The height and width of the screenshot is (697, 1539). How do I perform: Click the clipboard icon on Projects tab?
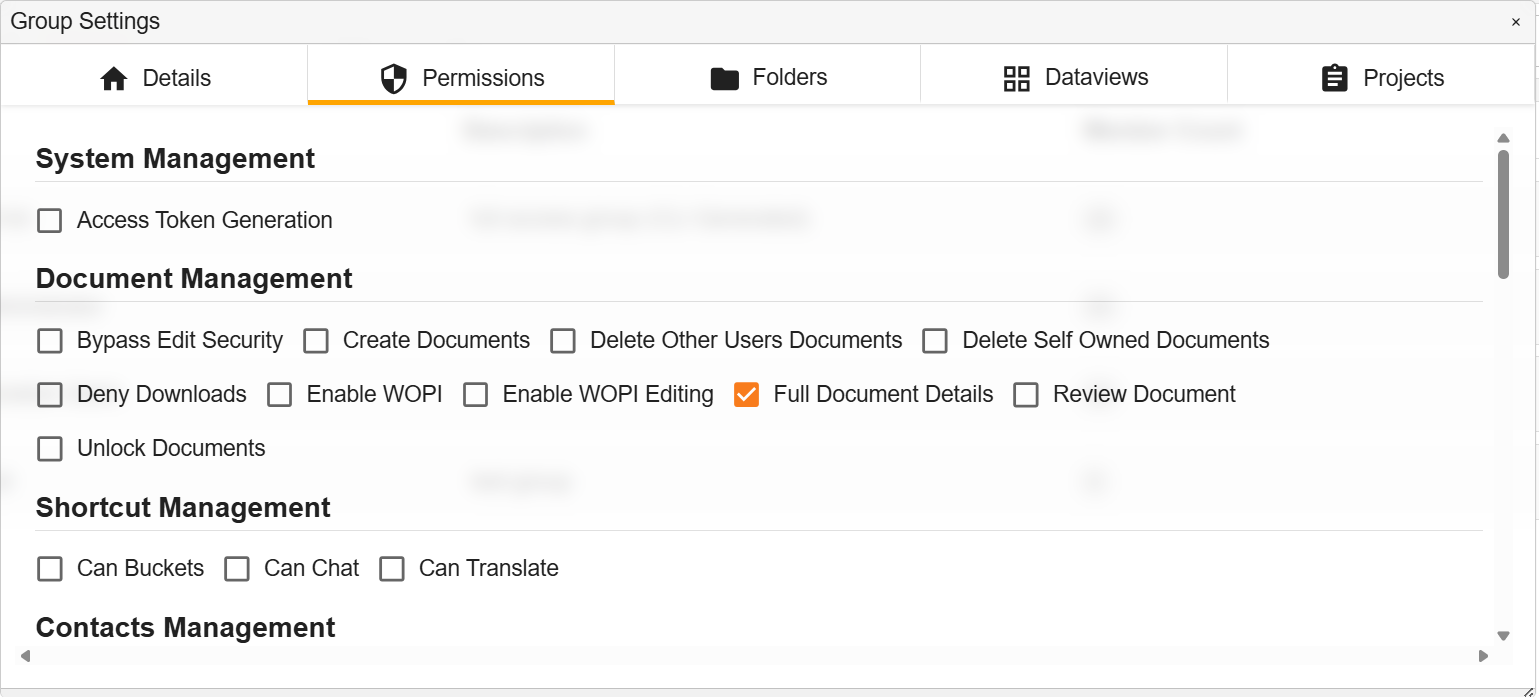coord(1335,77)
